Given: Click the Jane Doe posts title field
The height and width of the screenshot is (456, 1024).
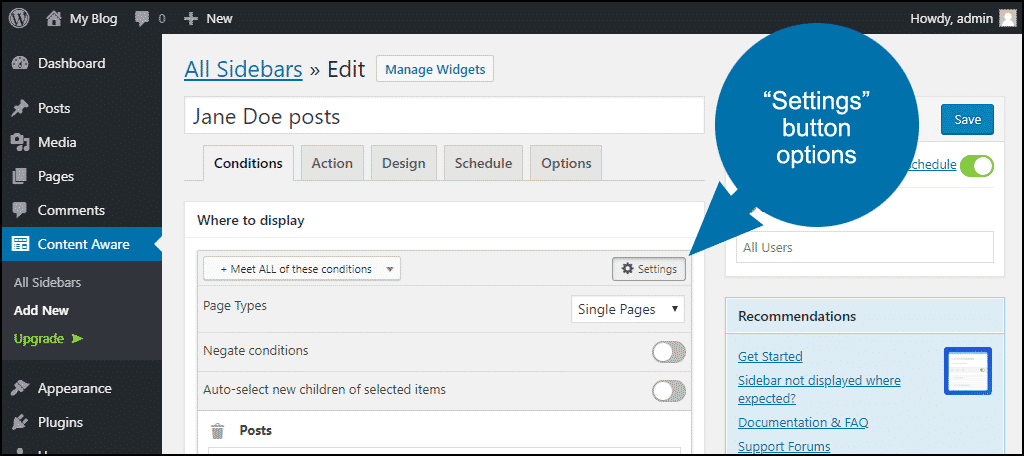Looking at the screenshot, I should tap(444, 116).
